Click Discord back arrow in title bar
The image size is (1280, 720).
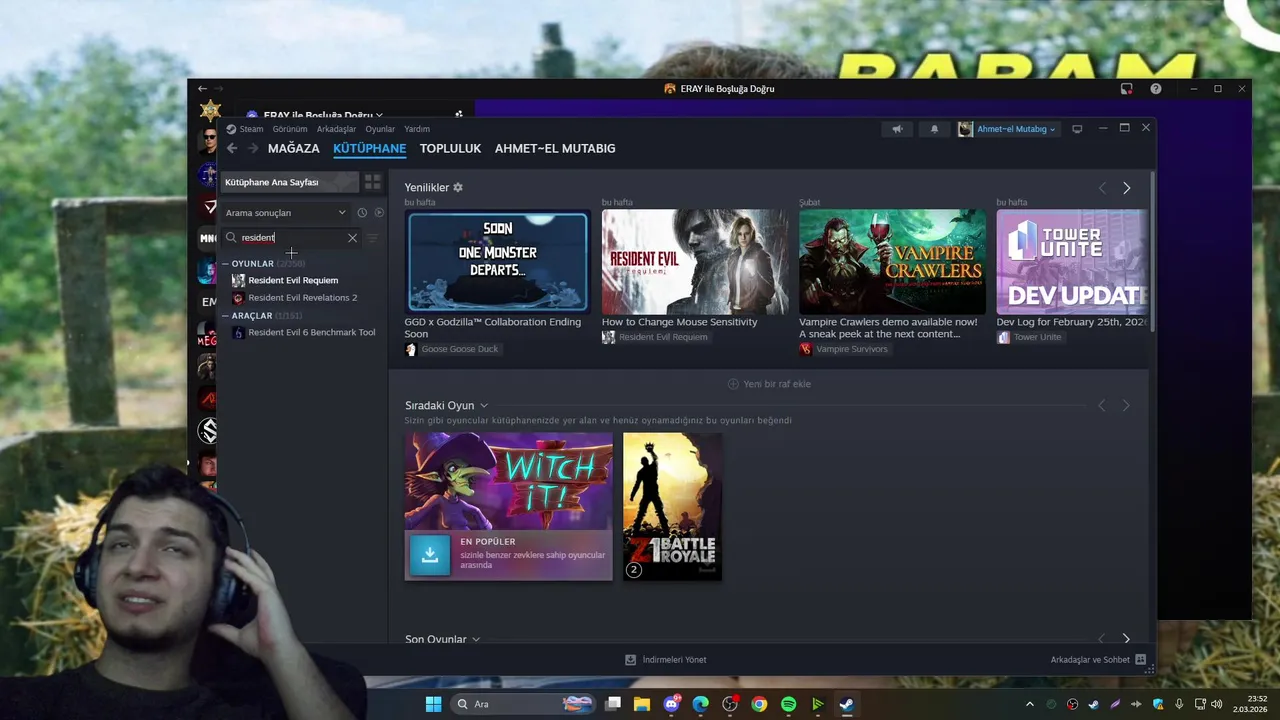pyautogui.click(x=202, y=89)
